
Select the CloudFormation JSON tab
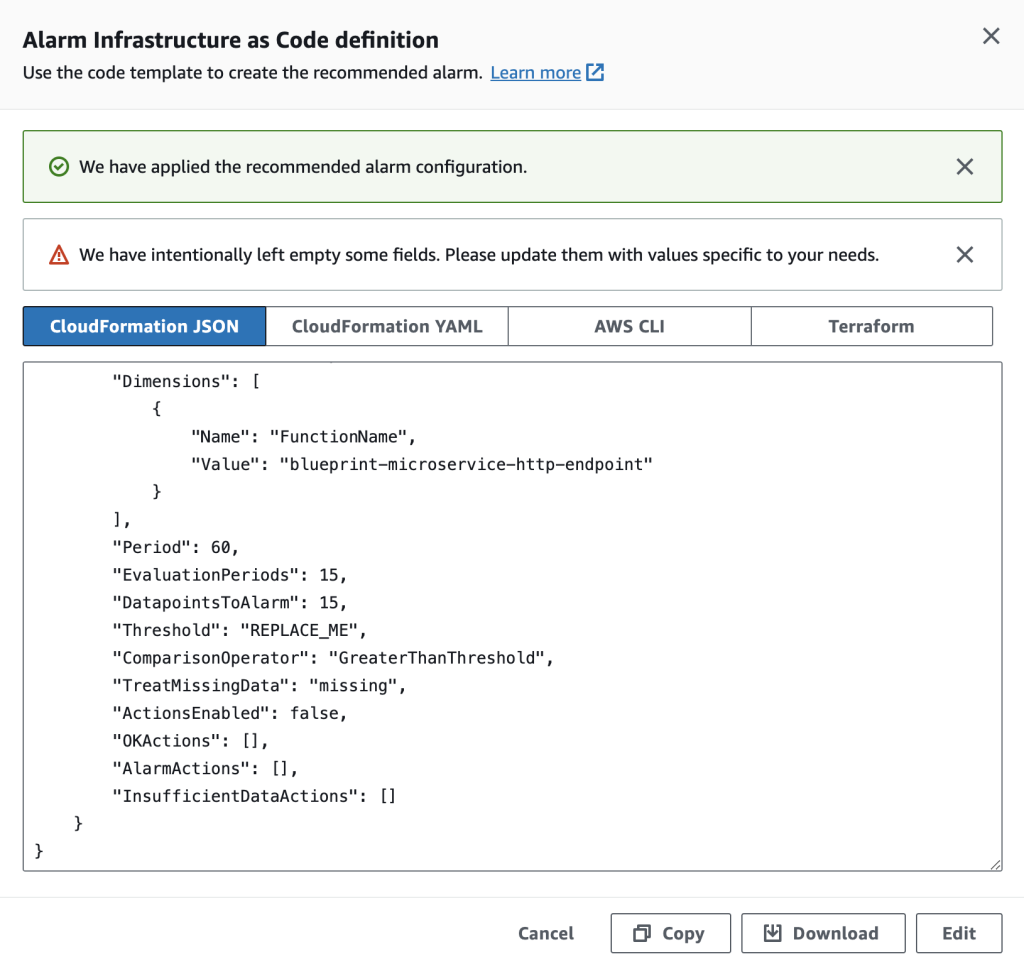click(x=145, y=326)
